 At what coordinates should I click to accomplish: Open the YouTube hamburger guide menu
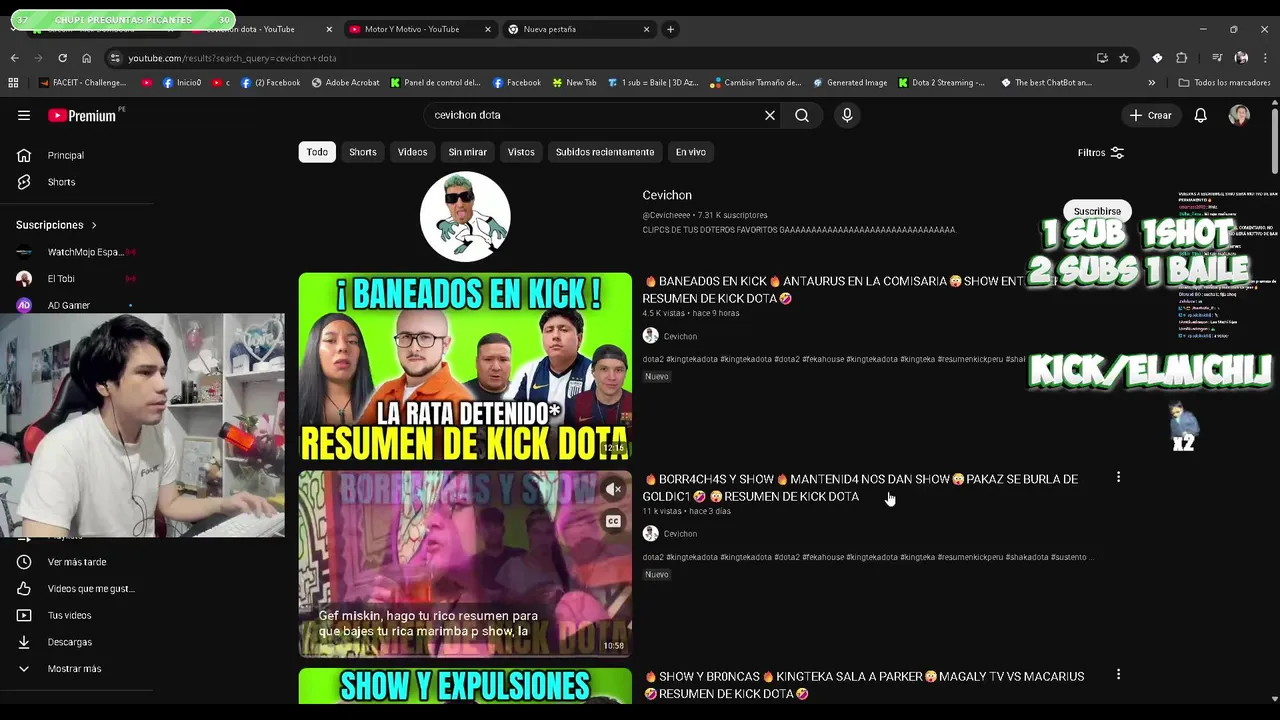(24, 115)
